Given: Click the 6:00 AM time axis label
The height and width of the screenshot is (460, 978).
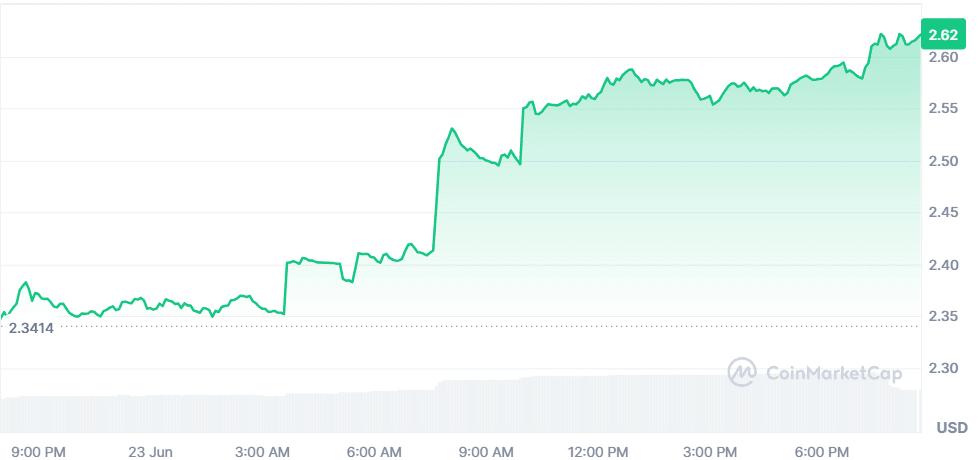Looking at the screenshot, I should pos(376,450).
